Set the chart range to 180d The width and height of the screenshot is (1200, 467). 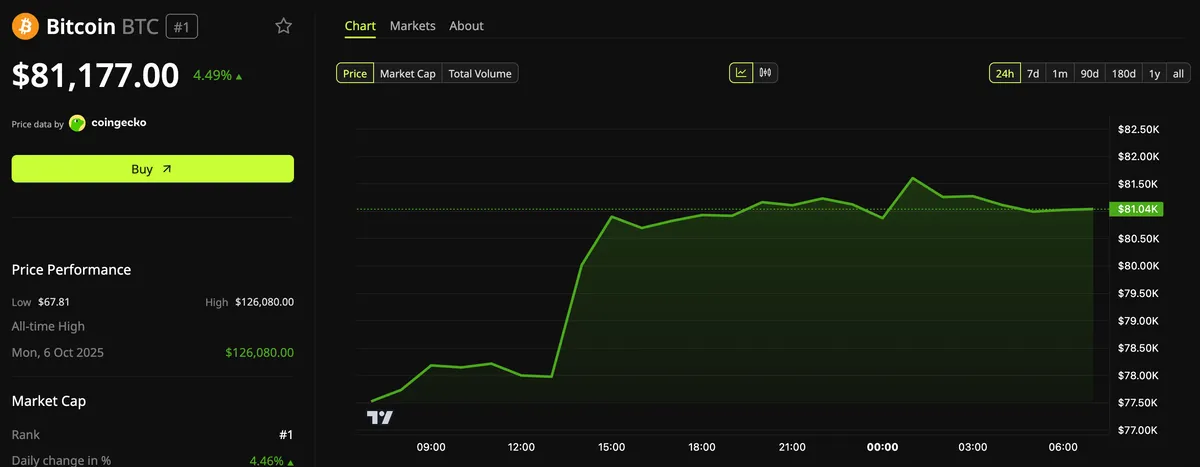click(x=1124, y=73)
